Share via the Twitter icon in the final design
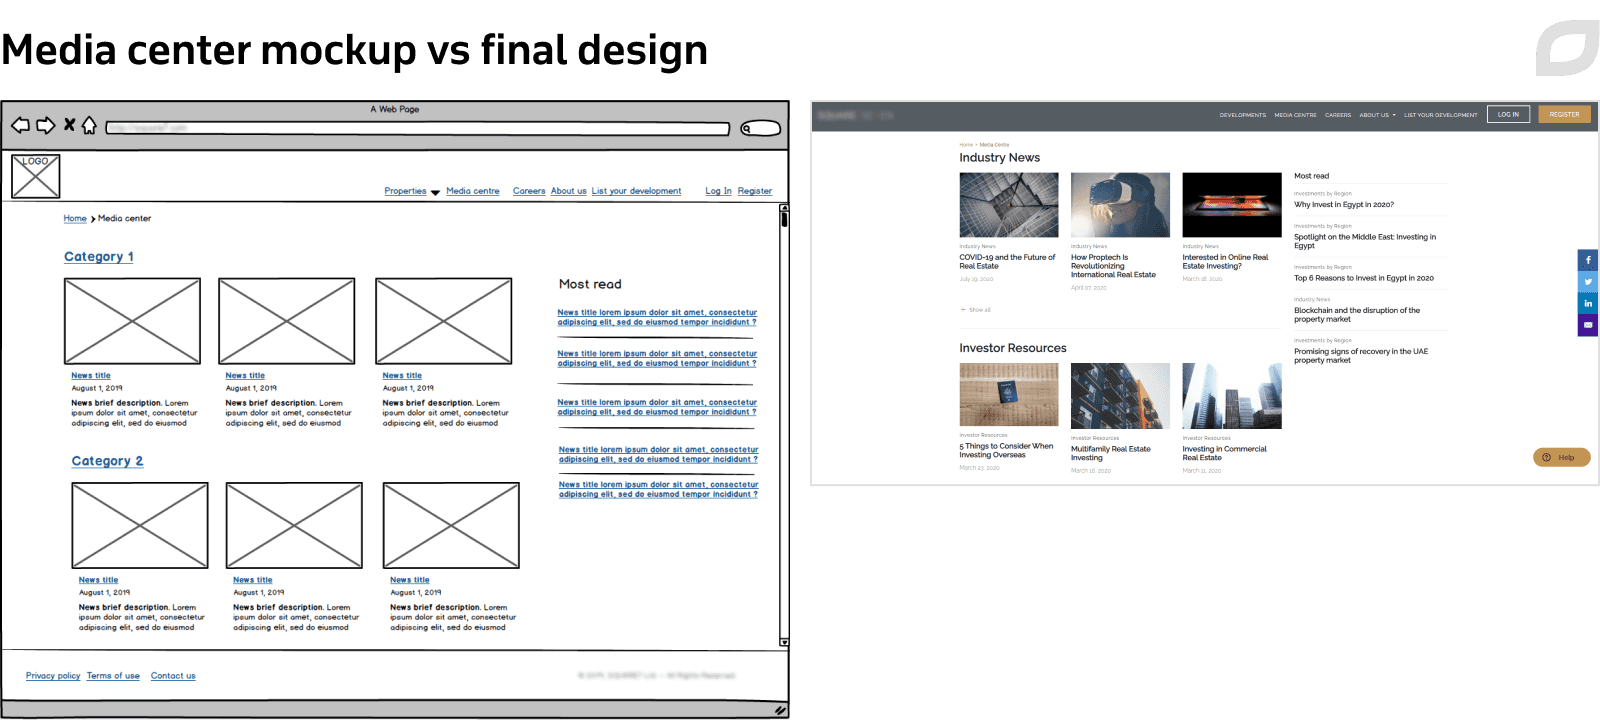Viewport: 1600px width, 720px height. (x=1588, y=282)
